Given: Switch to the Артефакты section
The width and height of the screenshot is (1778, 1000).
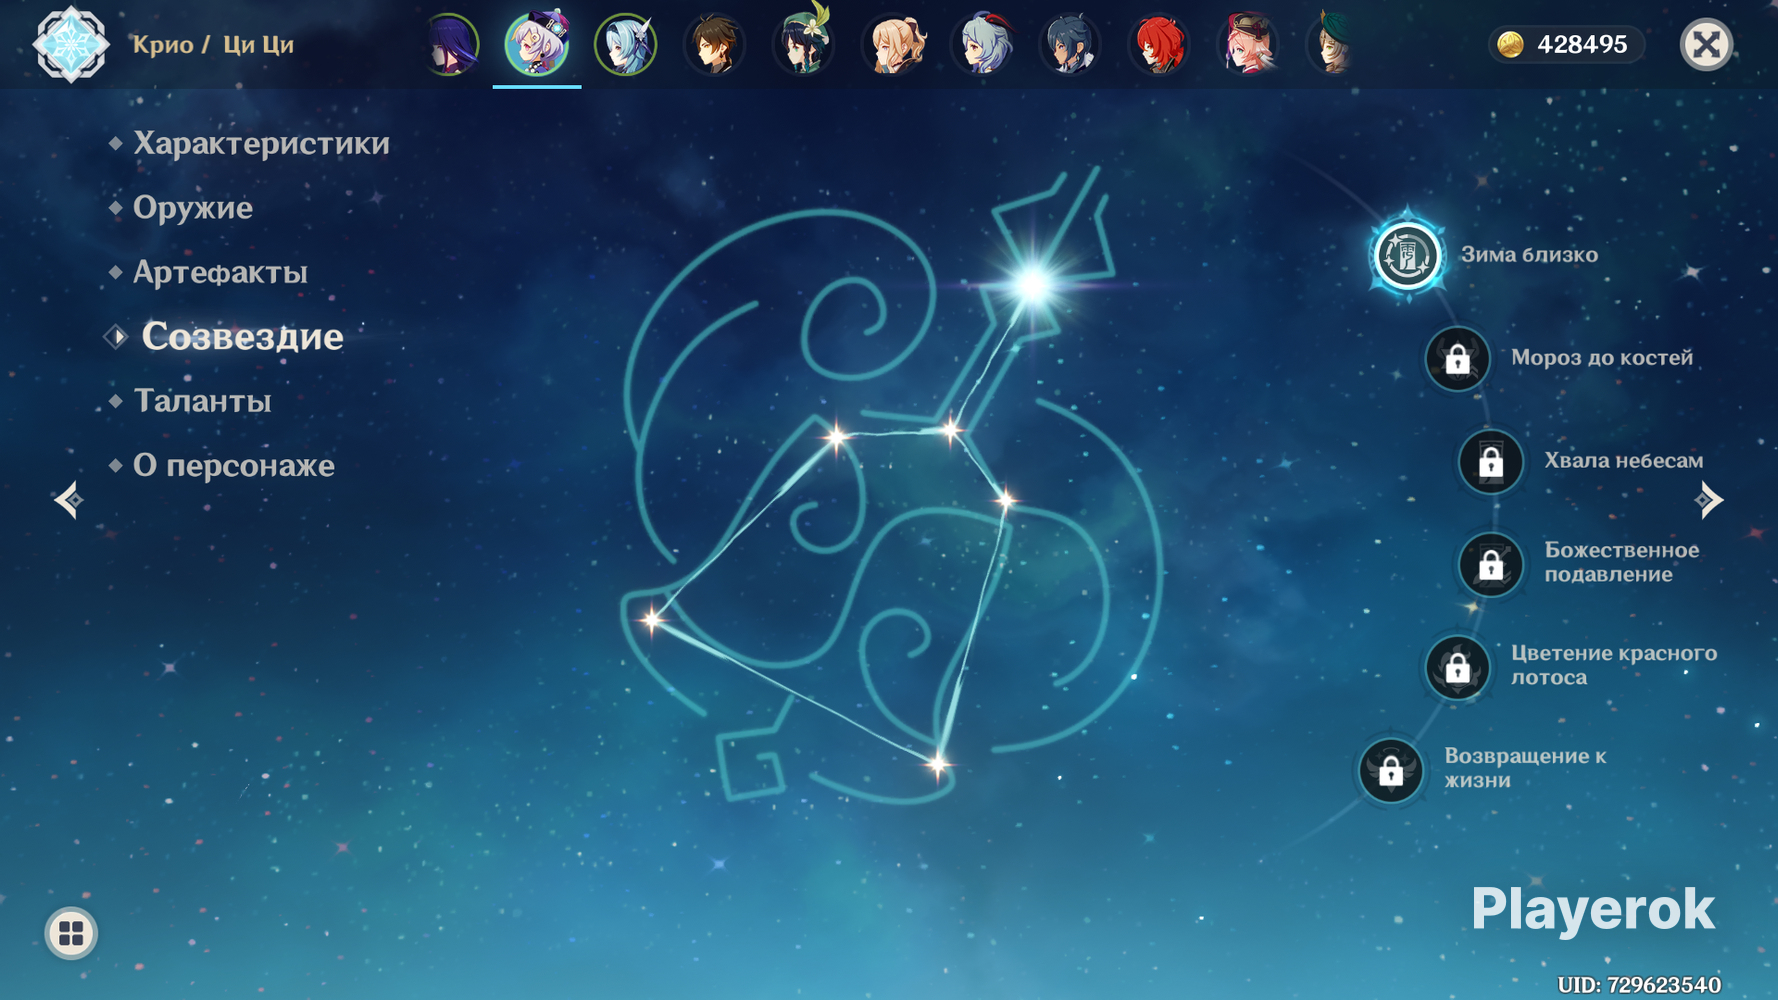Looking at the screenshot, I should click(x=220, y=272).
